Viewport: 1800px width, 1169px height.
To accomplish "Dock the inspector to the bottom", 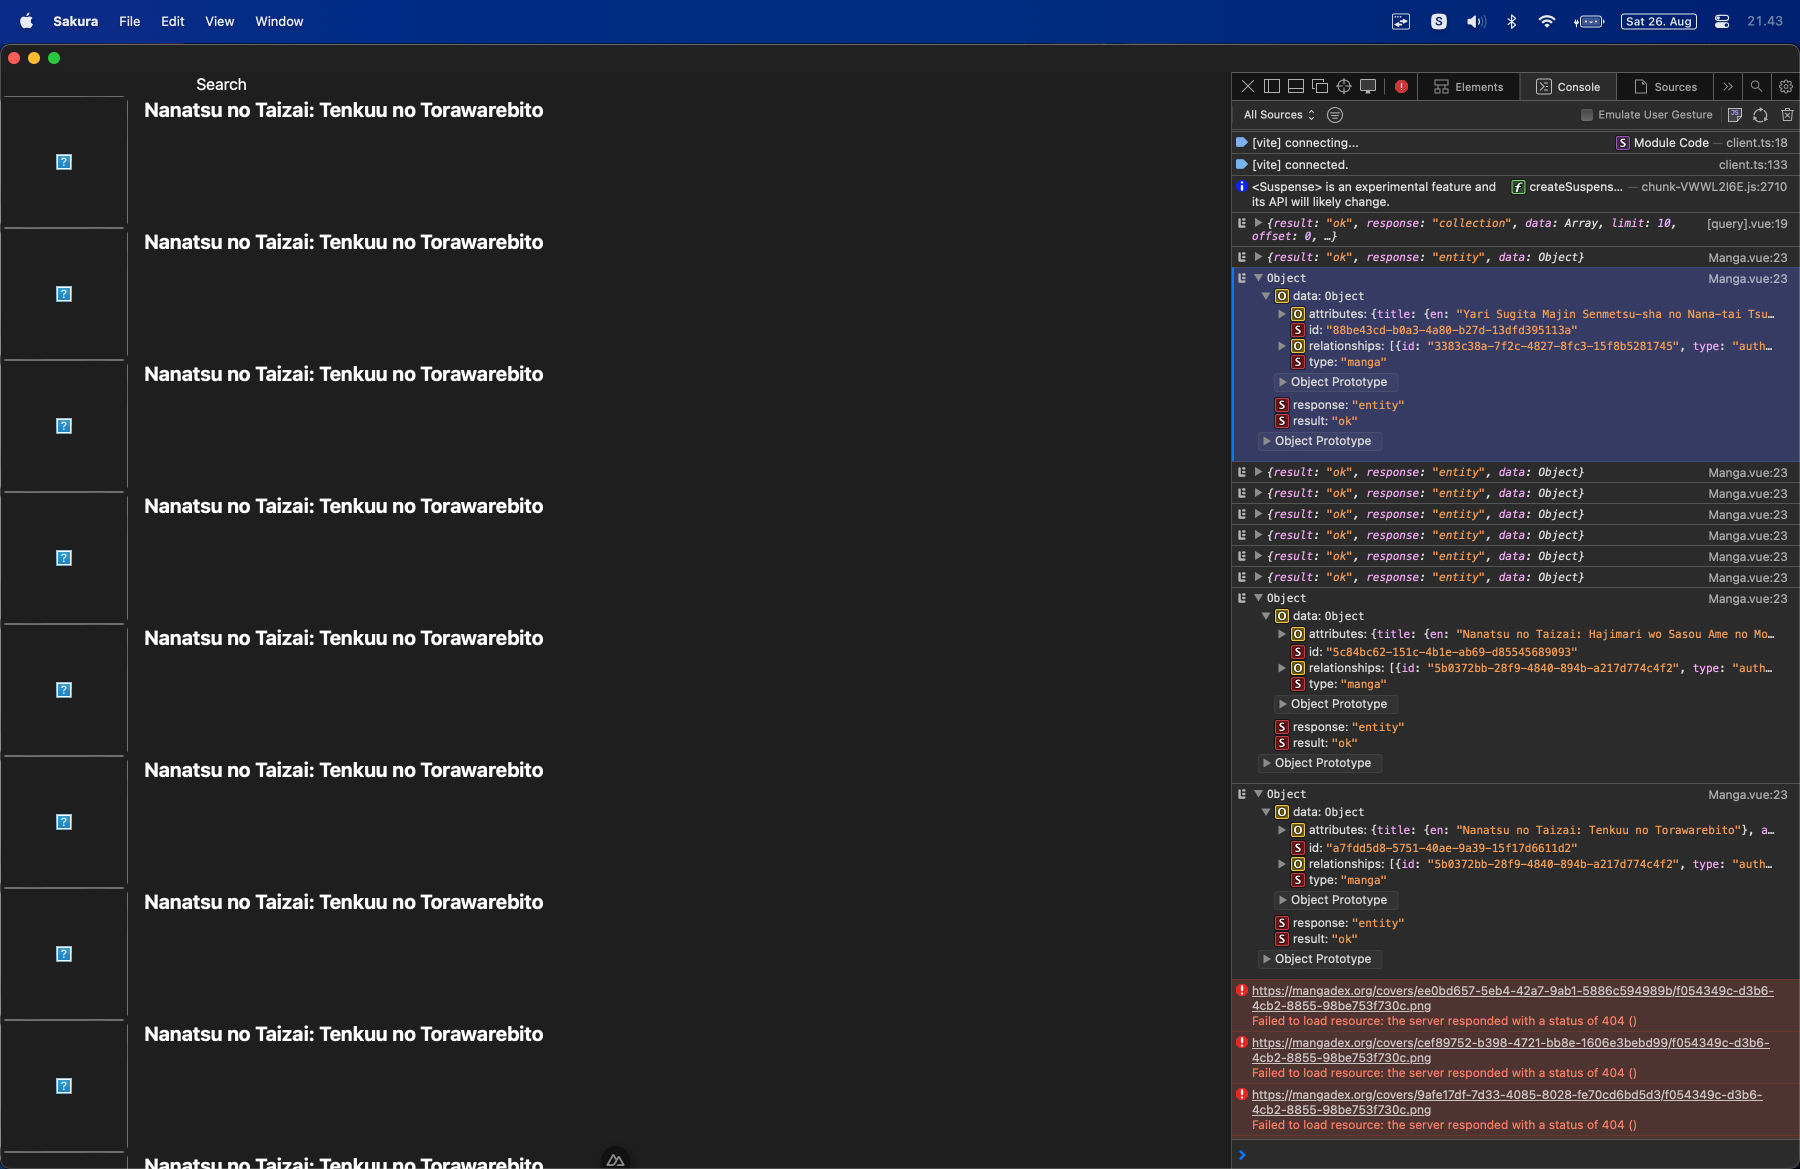I will [1295, 87].
